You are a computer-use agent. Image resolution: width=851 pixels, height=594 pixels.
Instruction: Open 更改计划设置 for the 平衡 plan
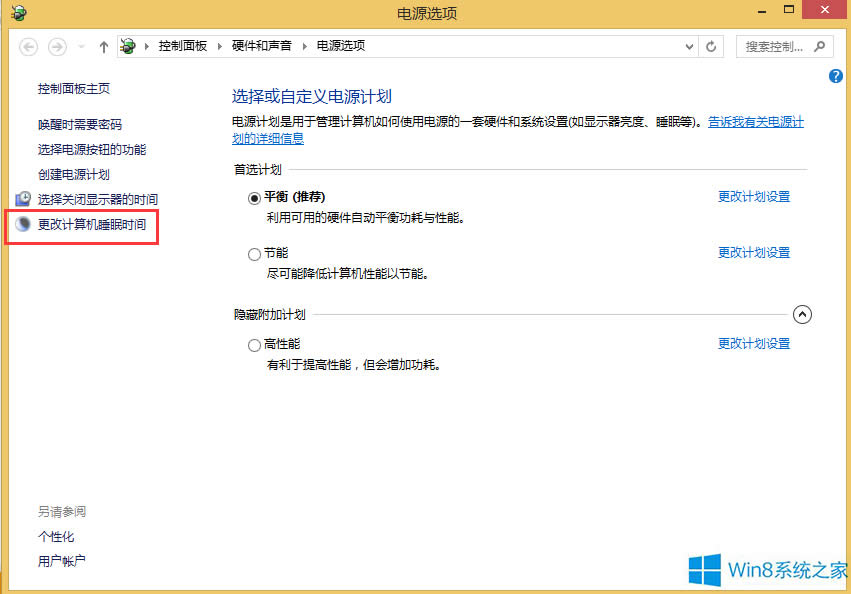pos(753,197)
